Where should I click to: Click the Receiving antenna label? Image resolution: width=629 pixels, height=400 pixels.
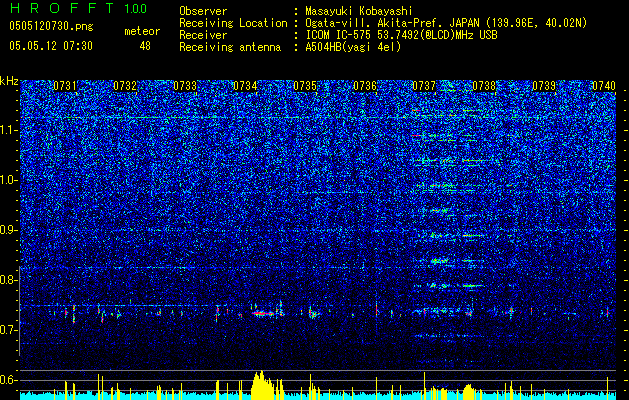pyautogui.click(x=230, y=47)
